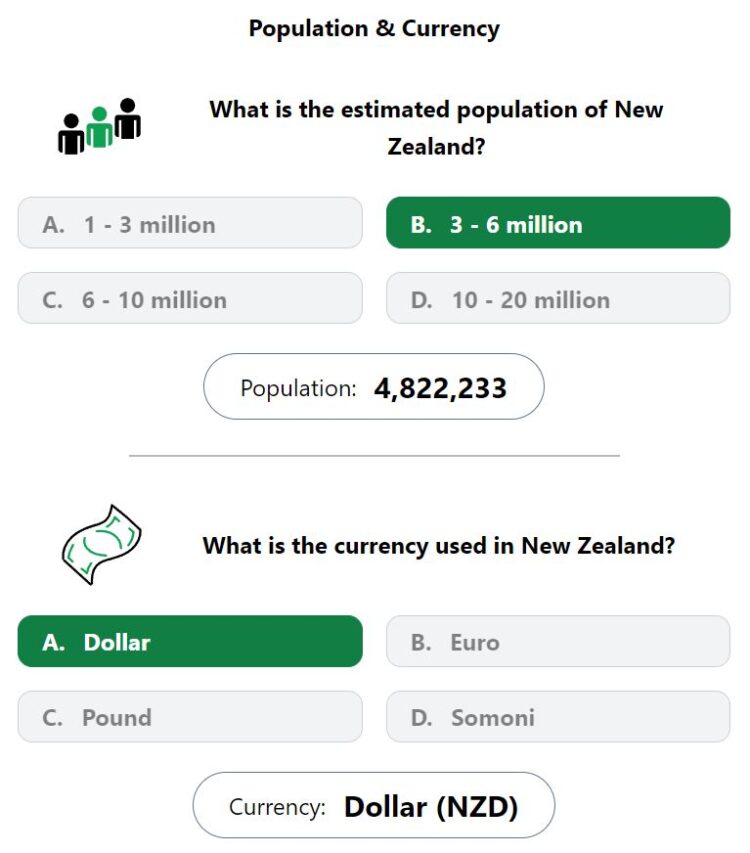Select answer B. 3 - 6 million
Viewport: 750px width, 853px height.
[558, 223]
